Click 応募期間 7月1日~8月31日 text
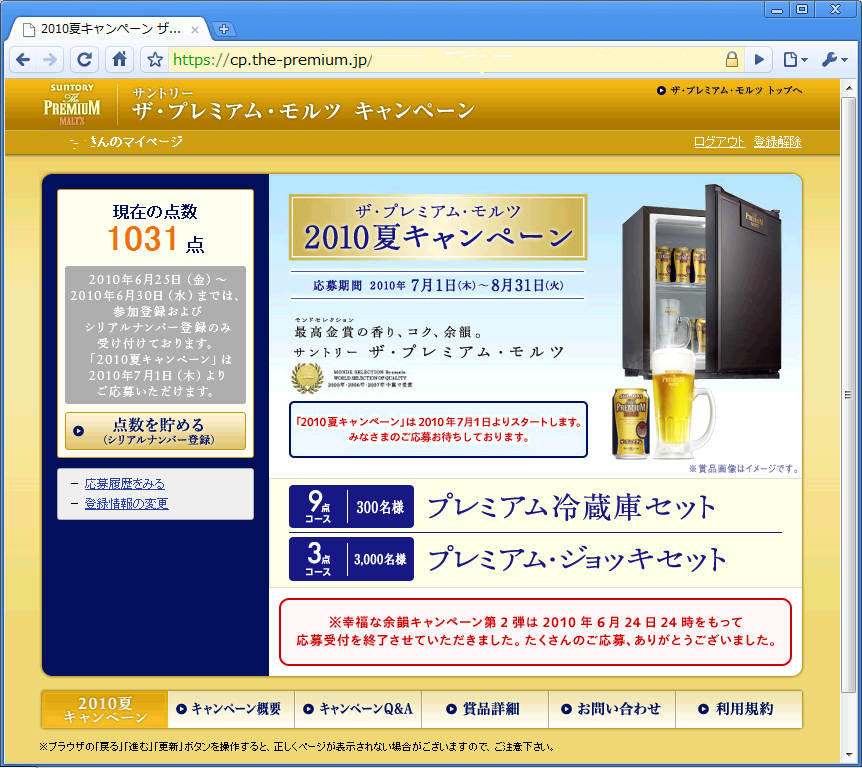The width and height of the screenshot is (862, 768). (438, 285)
